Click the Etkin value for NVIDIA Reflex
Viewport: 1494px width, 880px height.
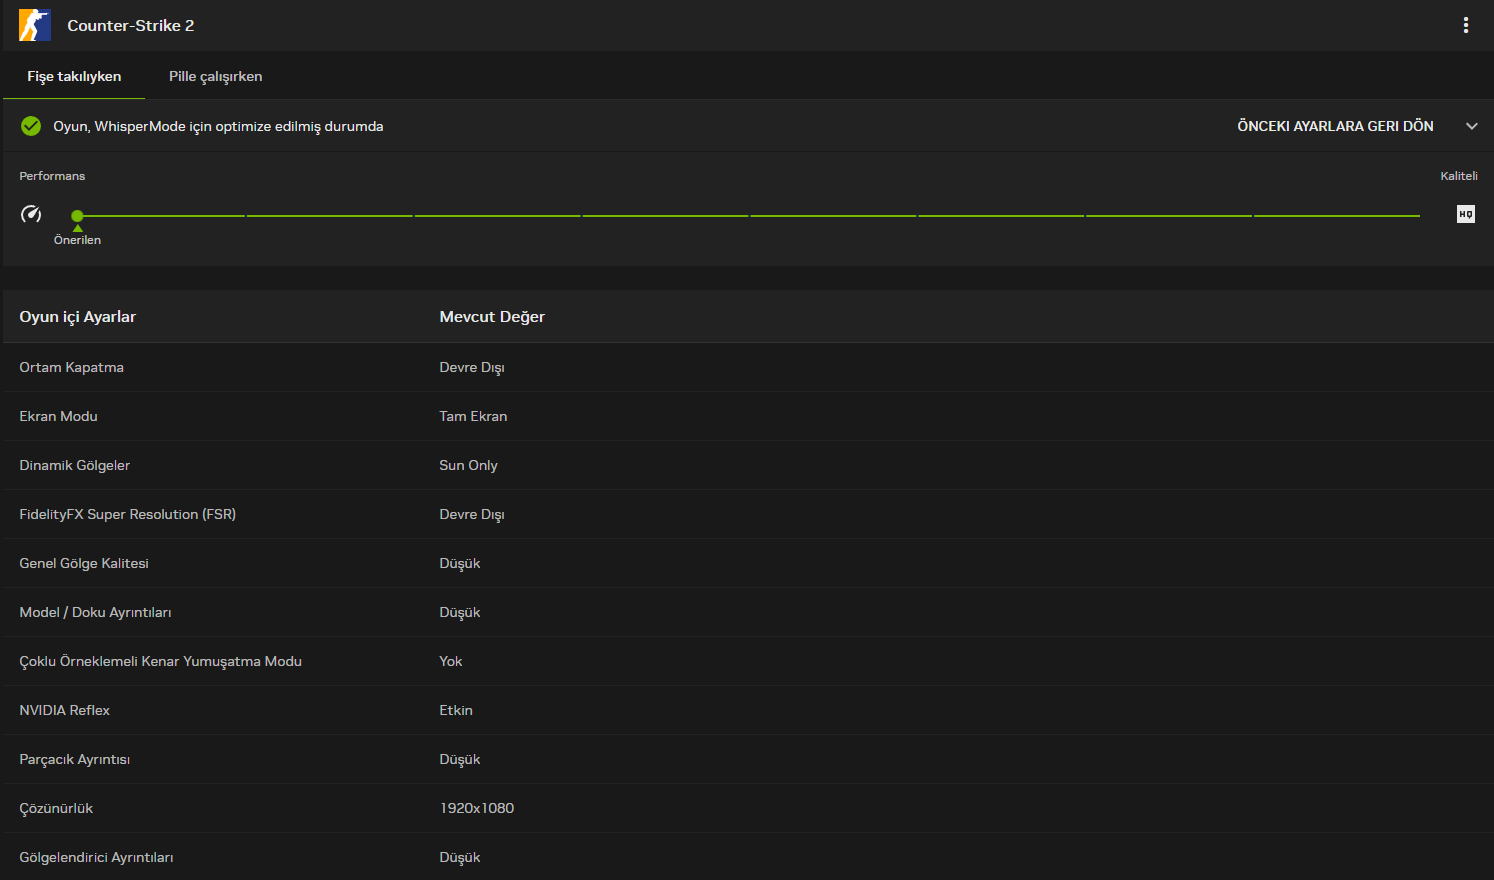[456, 710]
